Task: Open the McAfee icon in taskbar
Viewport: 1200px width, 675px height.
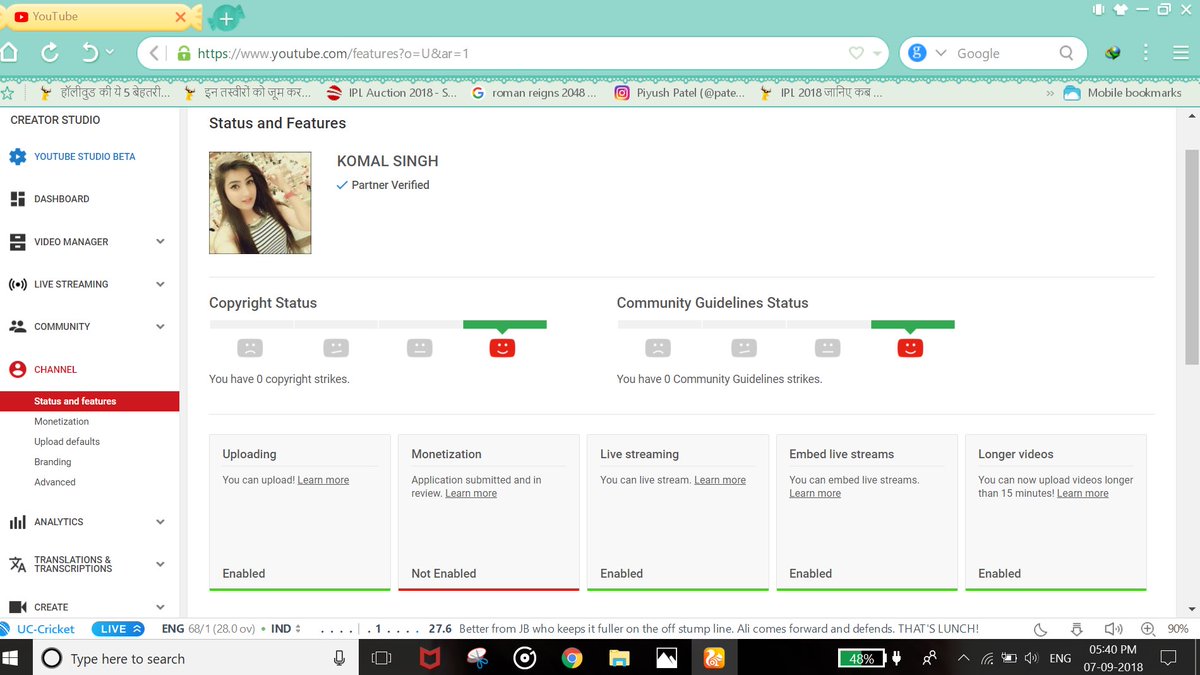Action: 429,658
